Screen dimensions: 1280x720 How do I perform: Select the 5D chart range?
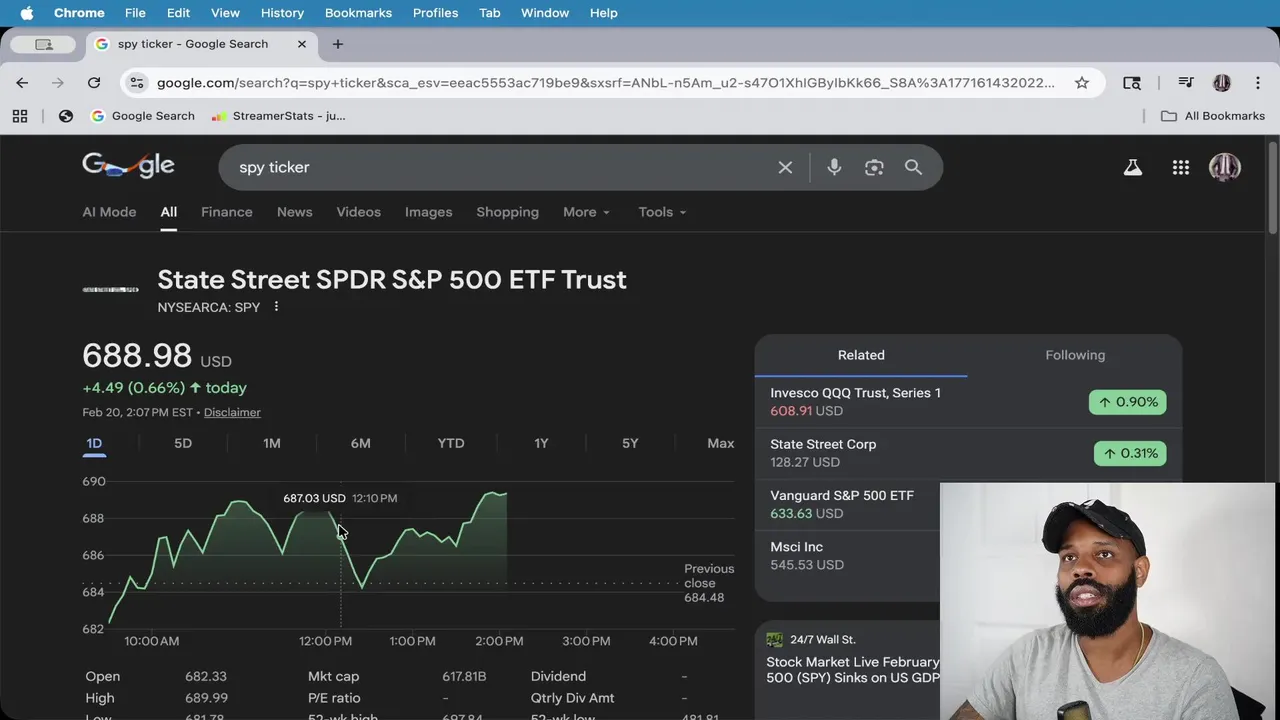click(183, 443)
